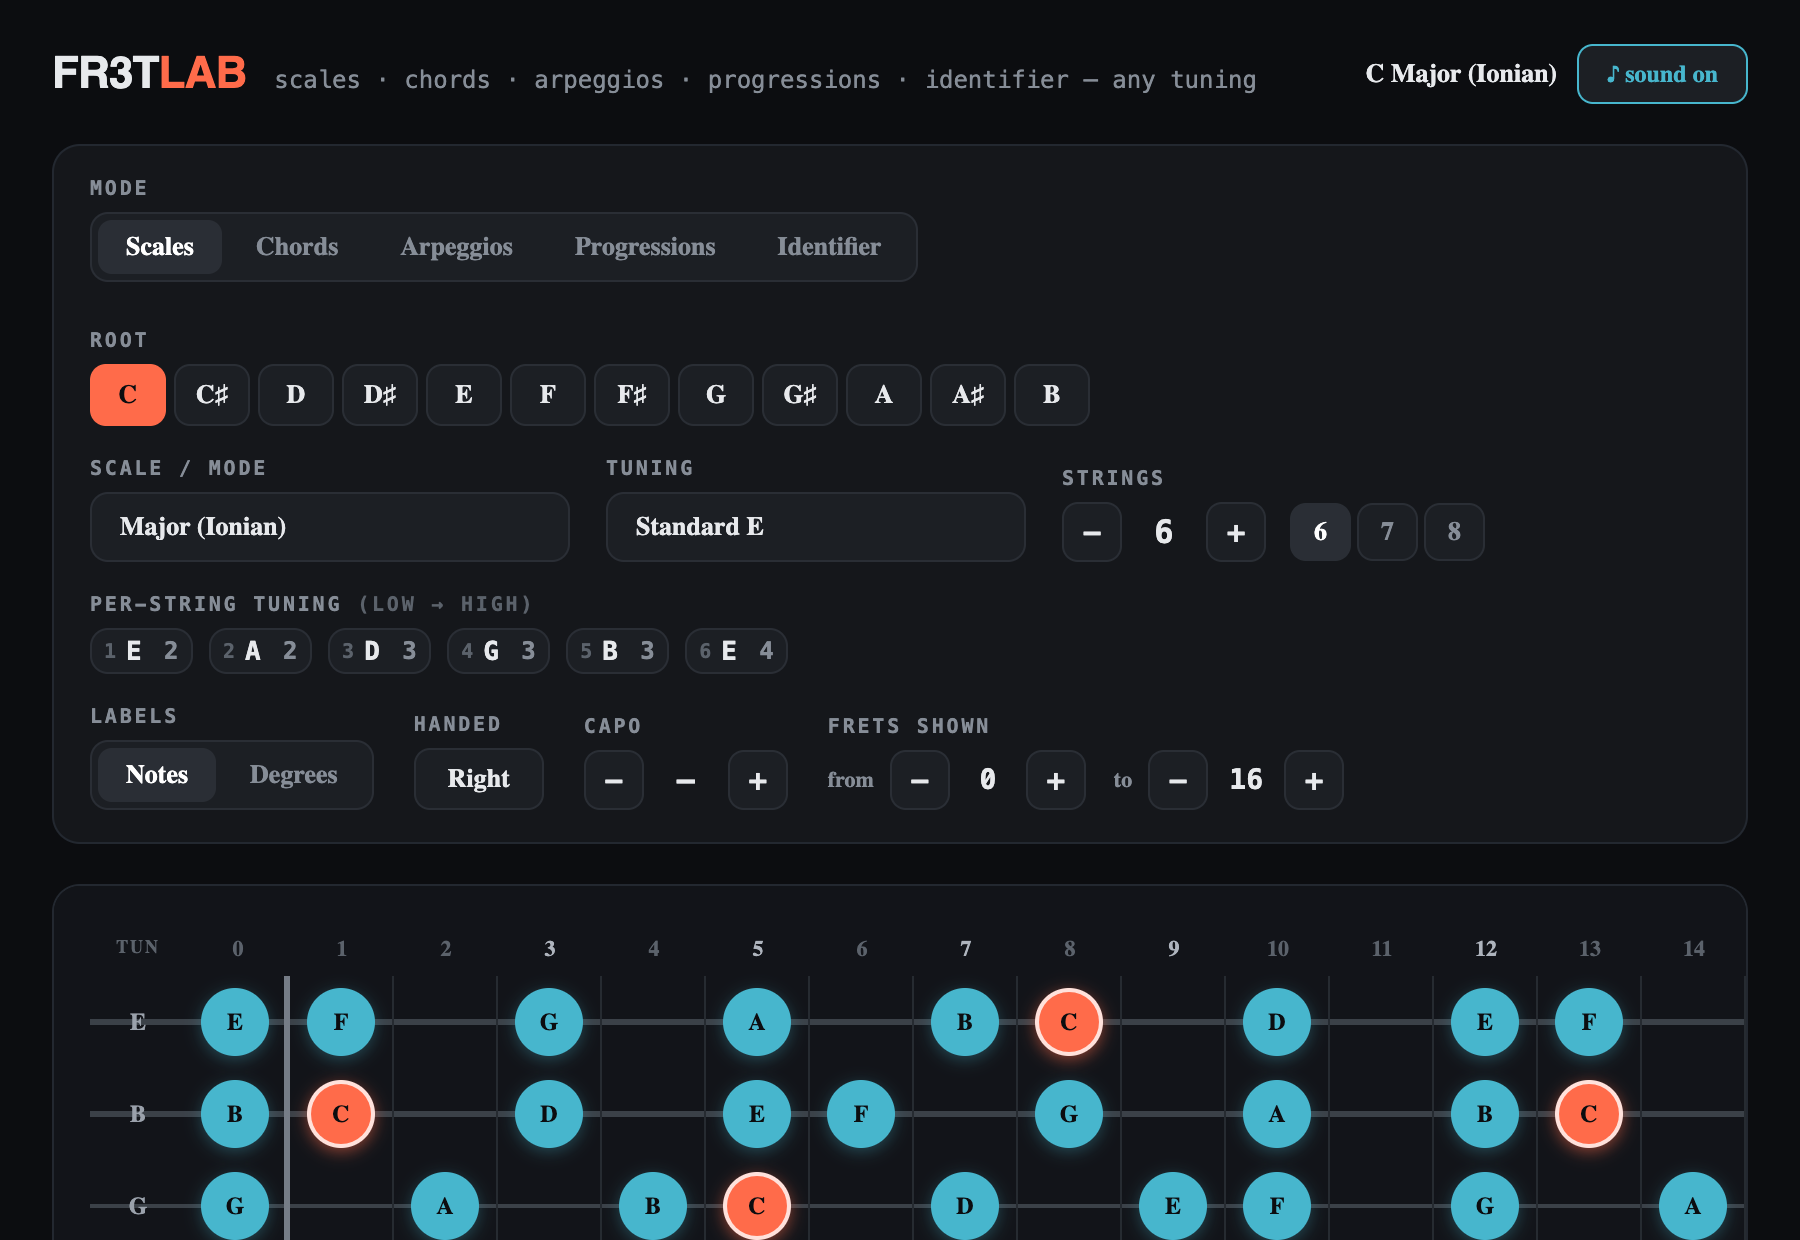
Task: Toggle the Right handed button
Action: (x=479, y=779)
